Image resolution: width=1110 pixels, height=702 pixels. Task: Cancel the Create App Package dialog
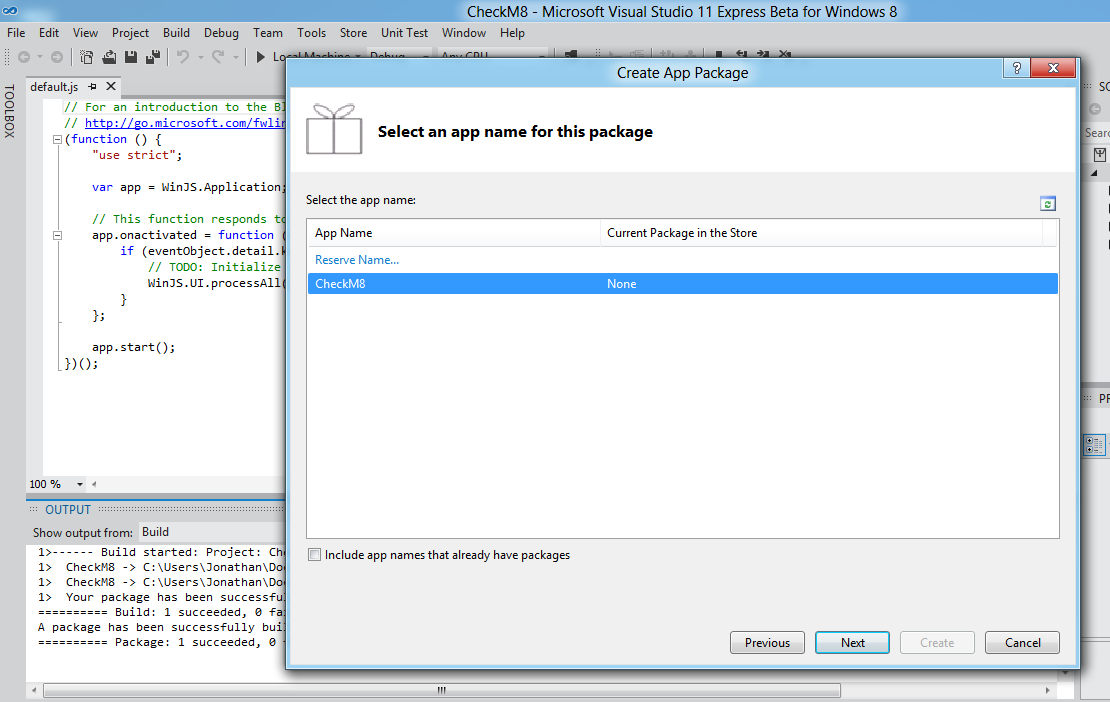(x=1022, y=643)
